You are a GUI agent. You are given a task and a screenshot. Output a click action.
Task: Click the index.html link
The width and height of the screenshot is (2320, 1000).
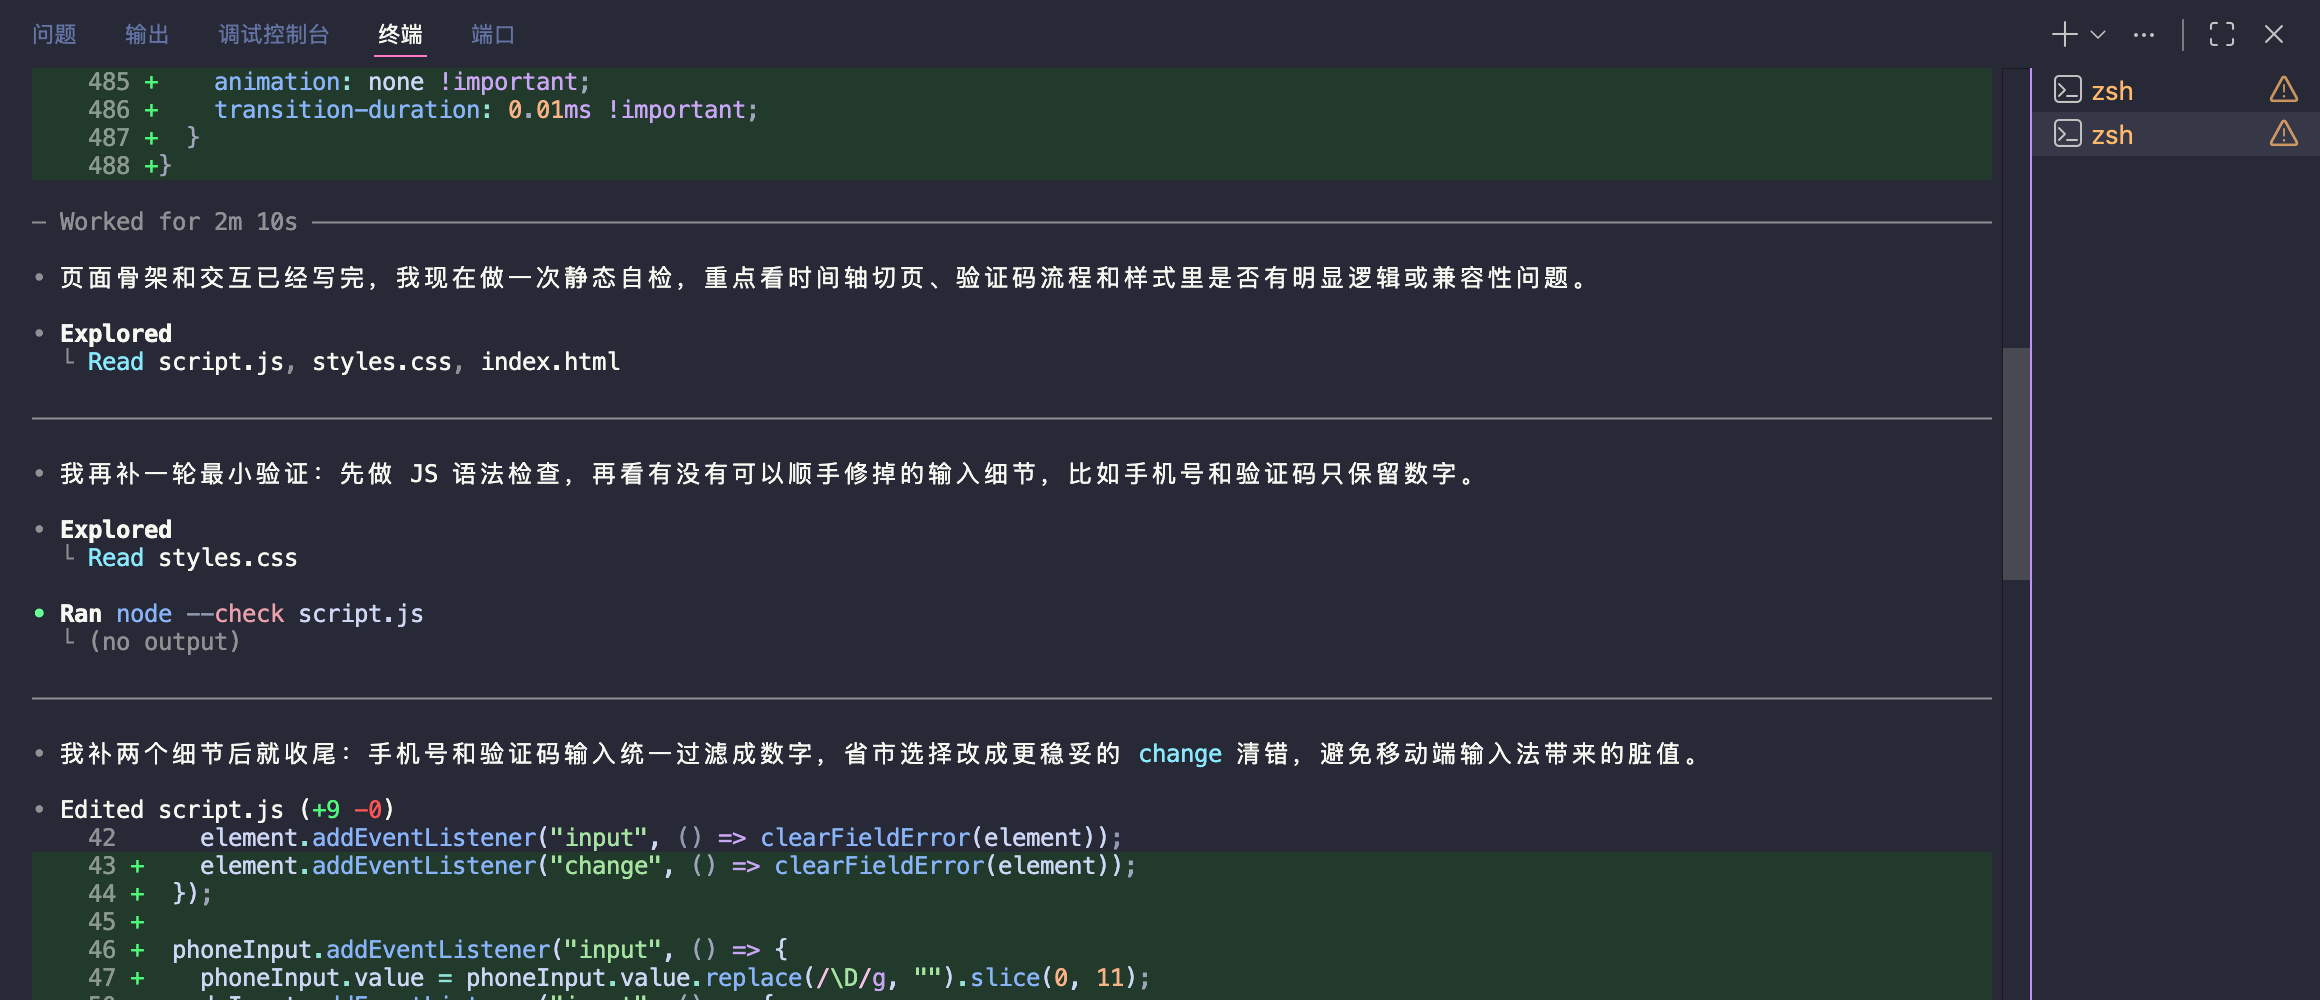click(x=550, y=361)
